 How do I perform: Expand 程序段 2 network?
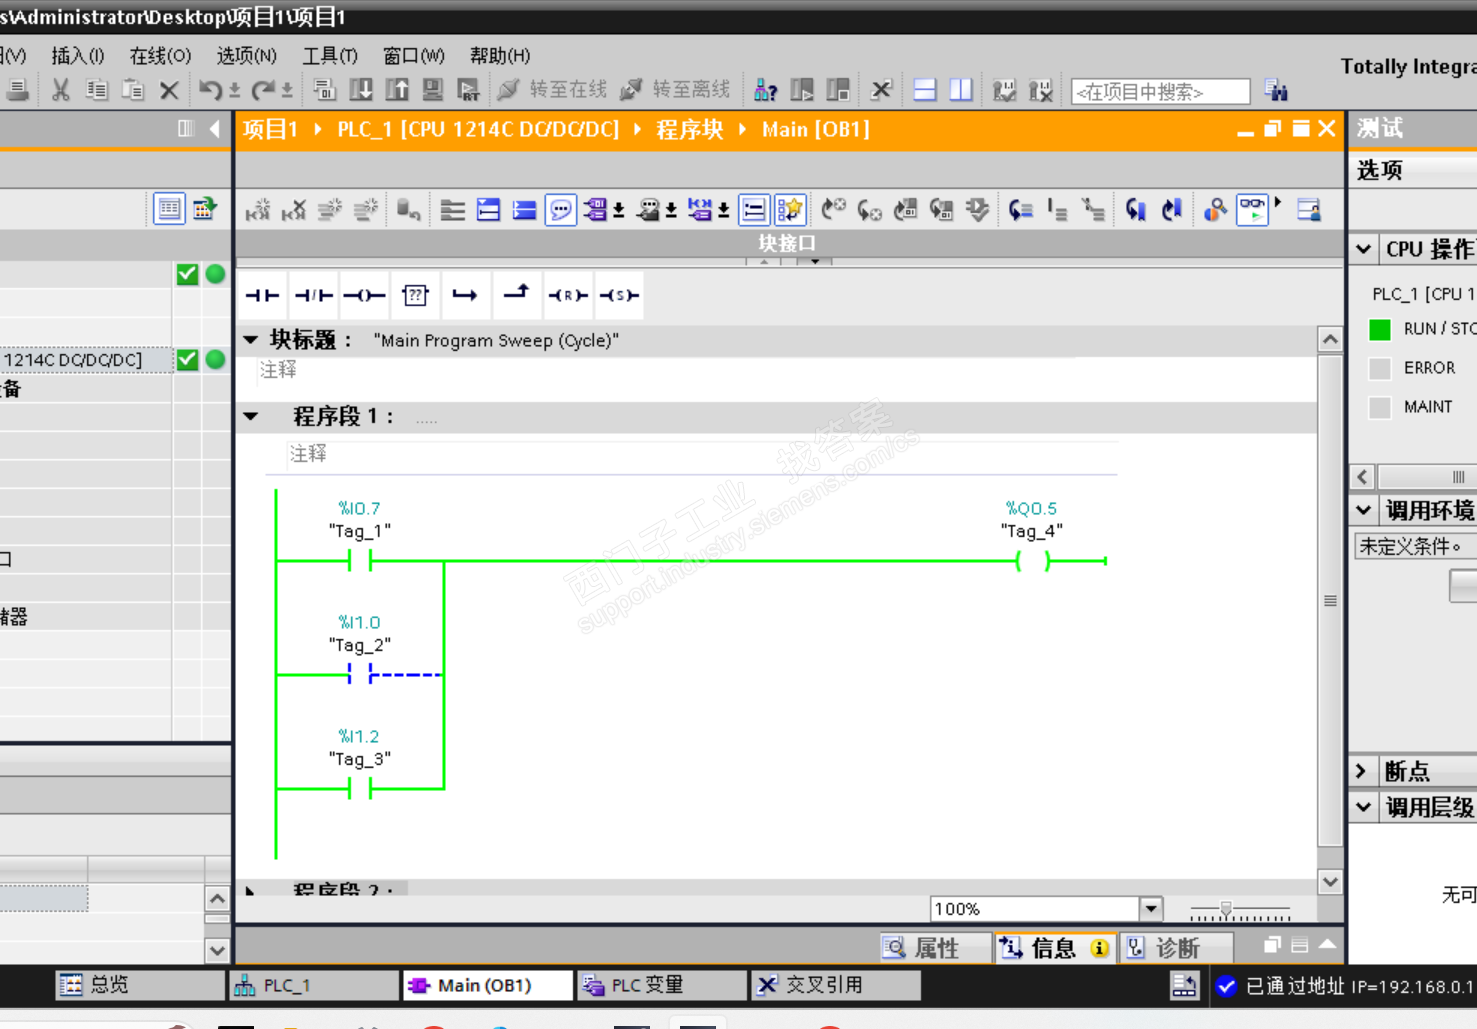point(251,890)
